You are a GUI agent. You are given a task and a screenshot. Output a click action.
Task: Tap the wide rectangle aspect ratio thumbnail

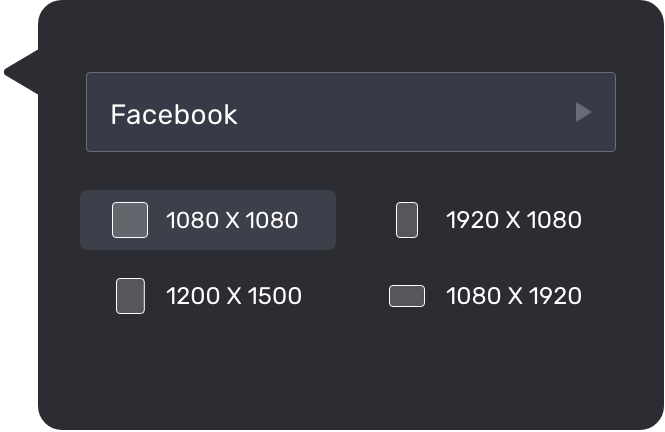(406, 296)
